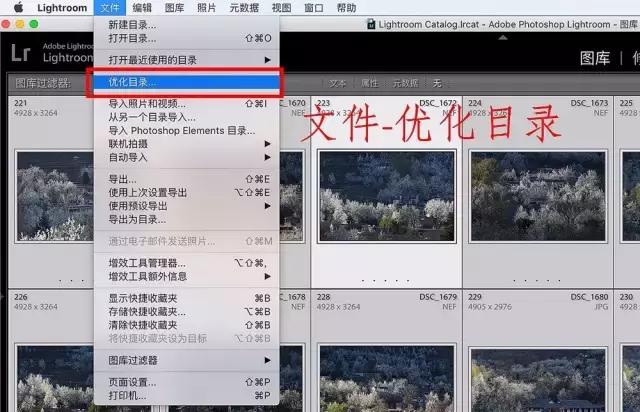Choose 打印机... from the menu
Screen dimensions: 640x412
pyautogui.click(x=187, y=395)
